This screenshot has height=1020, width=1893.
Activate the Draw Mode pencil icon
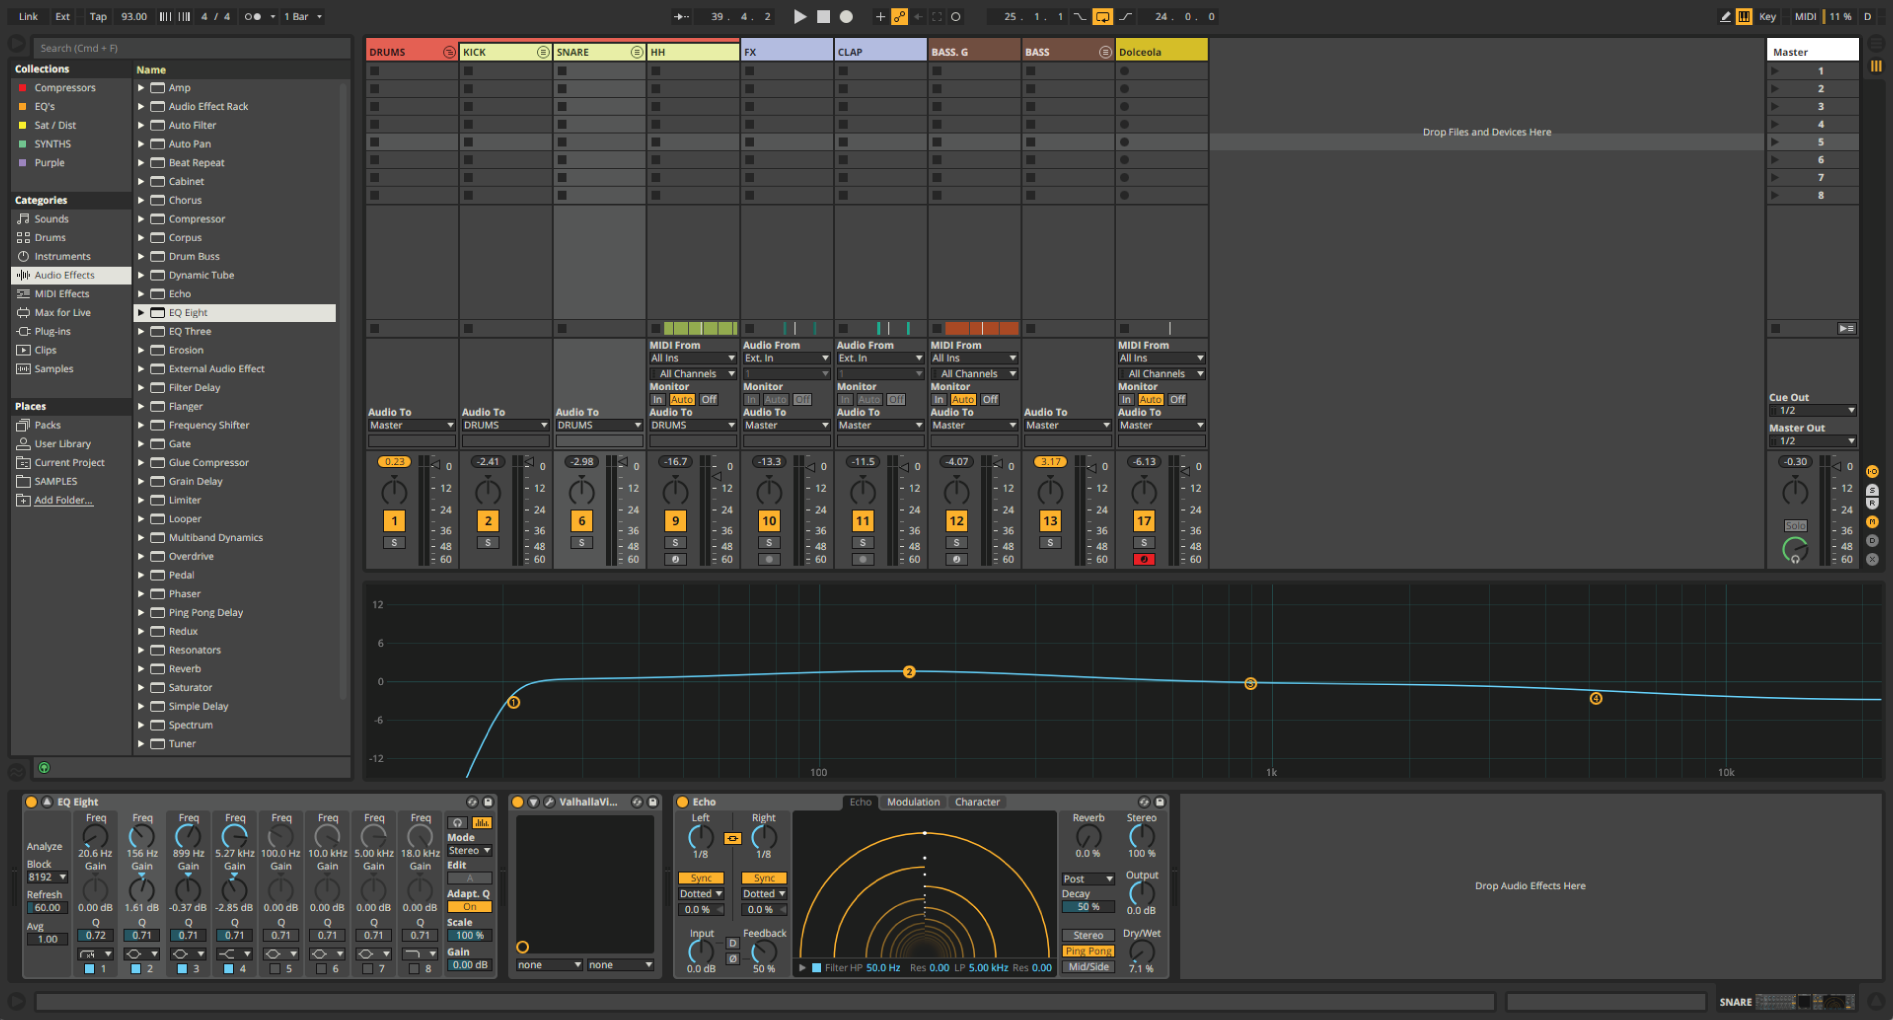pyautogui.click(x=1725, y=16)
